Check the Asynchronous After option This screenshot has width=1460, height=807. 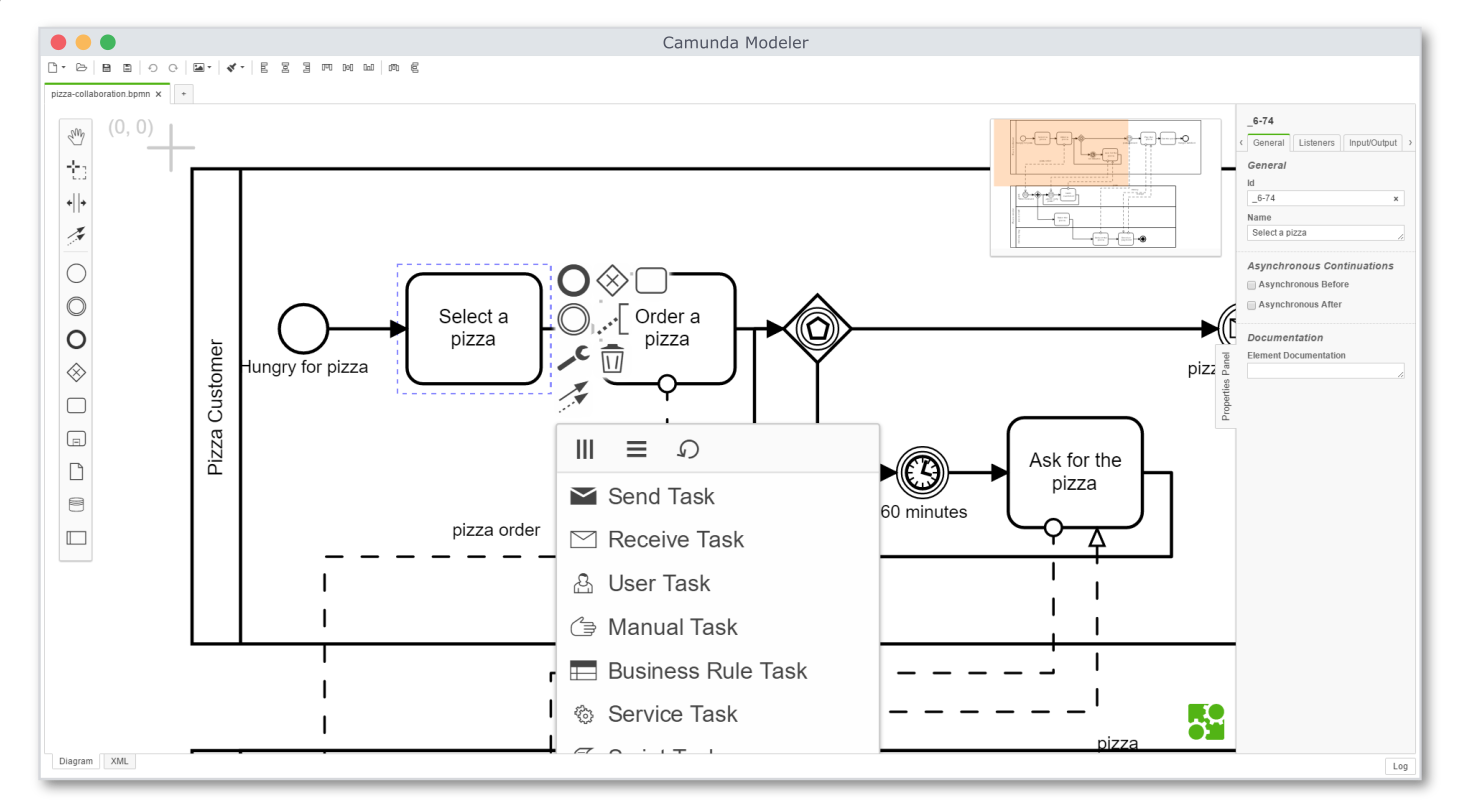(x=1251, y=305)
